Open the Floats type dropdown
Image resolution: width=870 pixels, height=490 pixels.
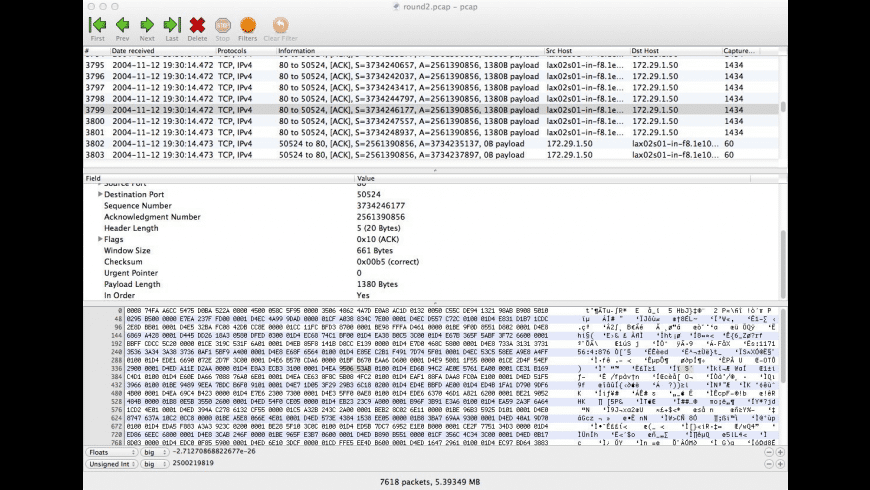112,452
